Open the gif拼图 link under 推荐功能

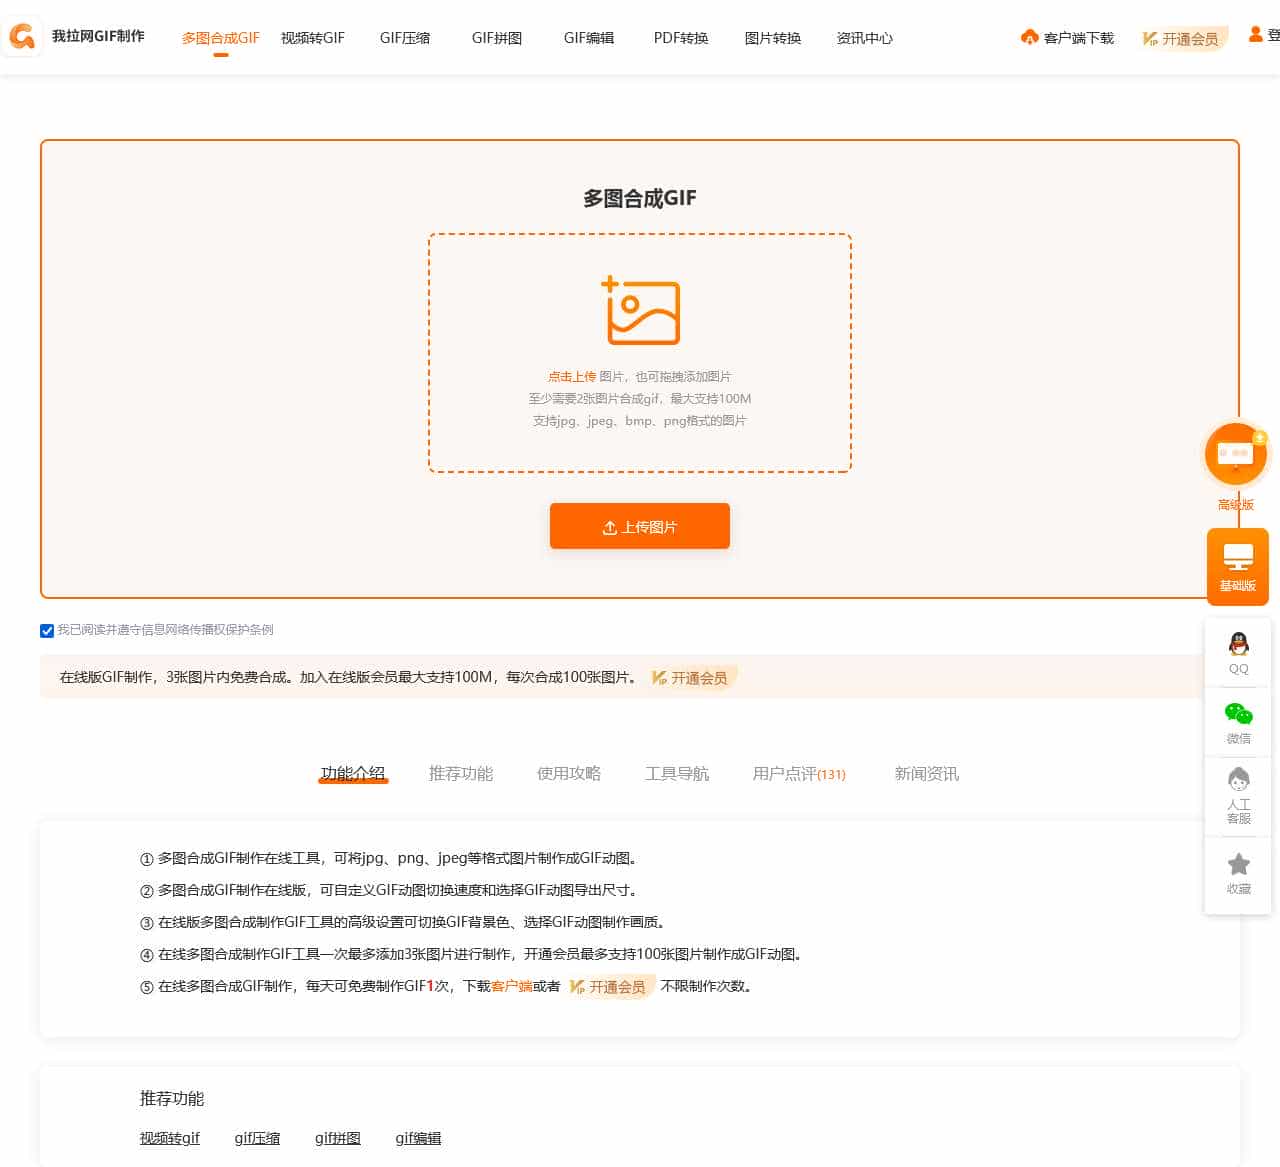point(337,1138)
